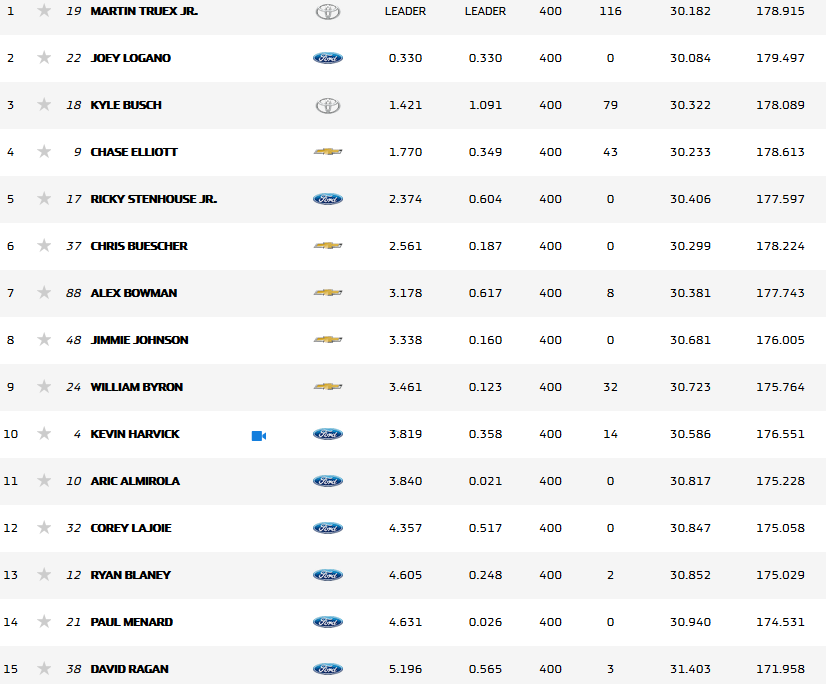The height and width of the screenshot is (684, 826).
Task: Mark Jimmie Johnson with the star icon
Action: (44, 340)
